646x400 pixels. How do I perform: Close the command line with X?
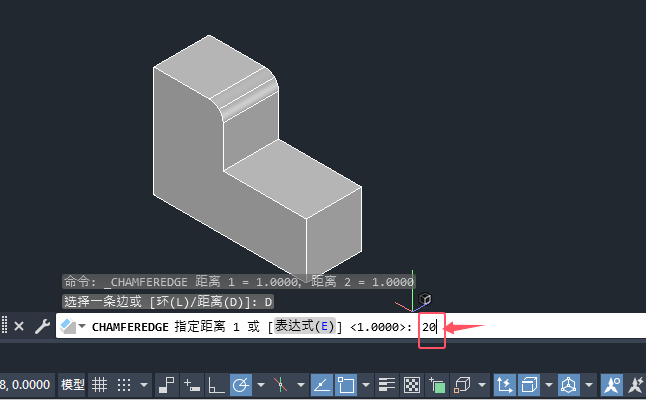pyautogui.click(x=19, y=326)
